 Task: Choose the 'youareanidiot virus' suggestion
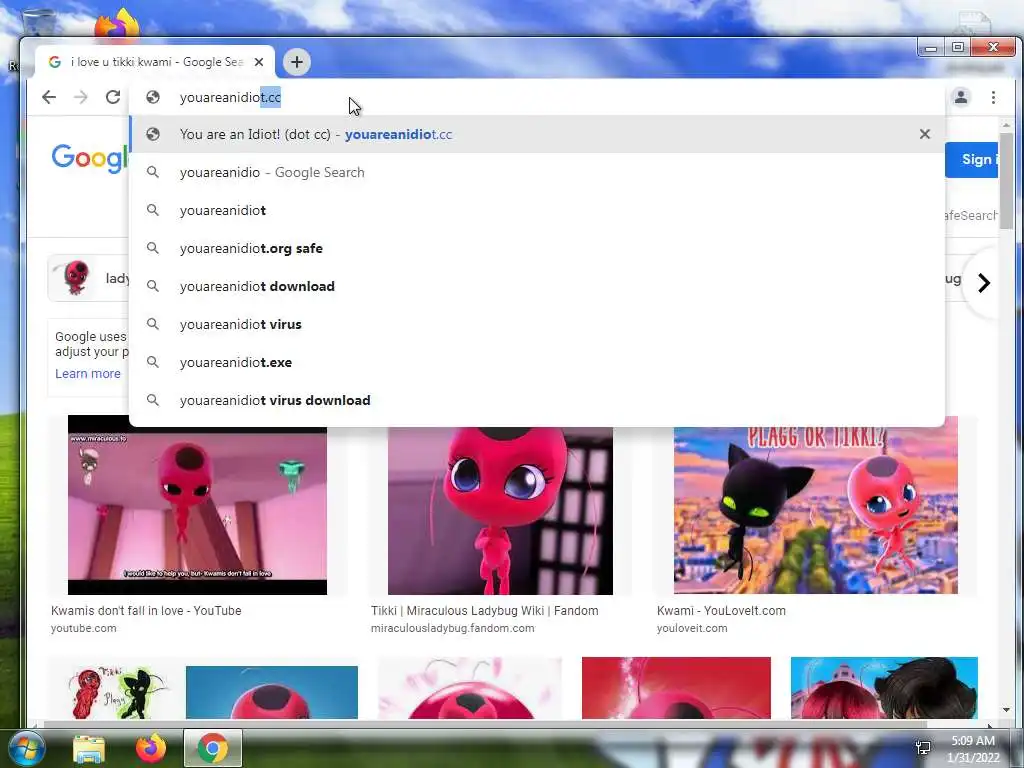(x=537, y=324)
